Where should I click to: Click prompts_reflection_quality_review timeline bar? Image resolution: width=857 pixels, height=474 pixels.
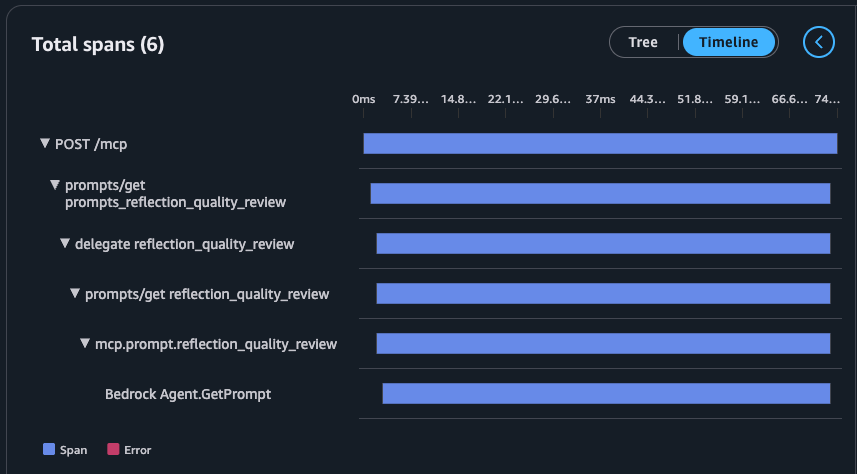pyautogui.click(x=600, y=194)
